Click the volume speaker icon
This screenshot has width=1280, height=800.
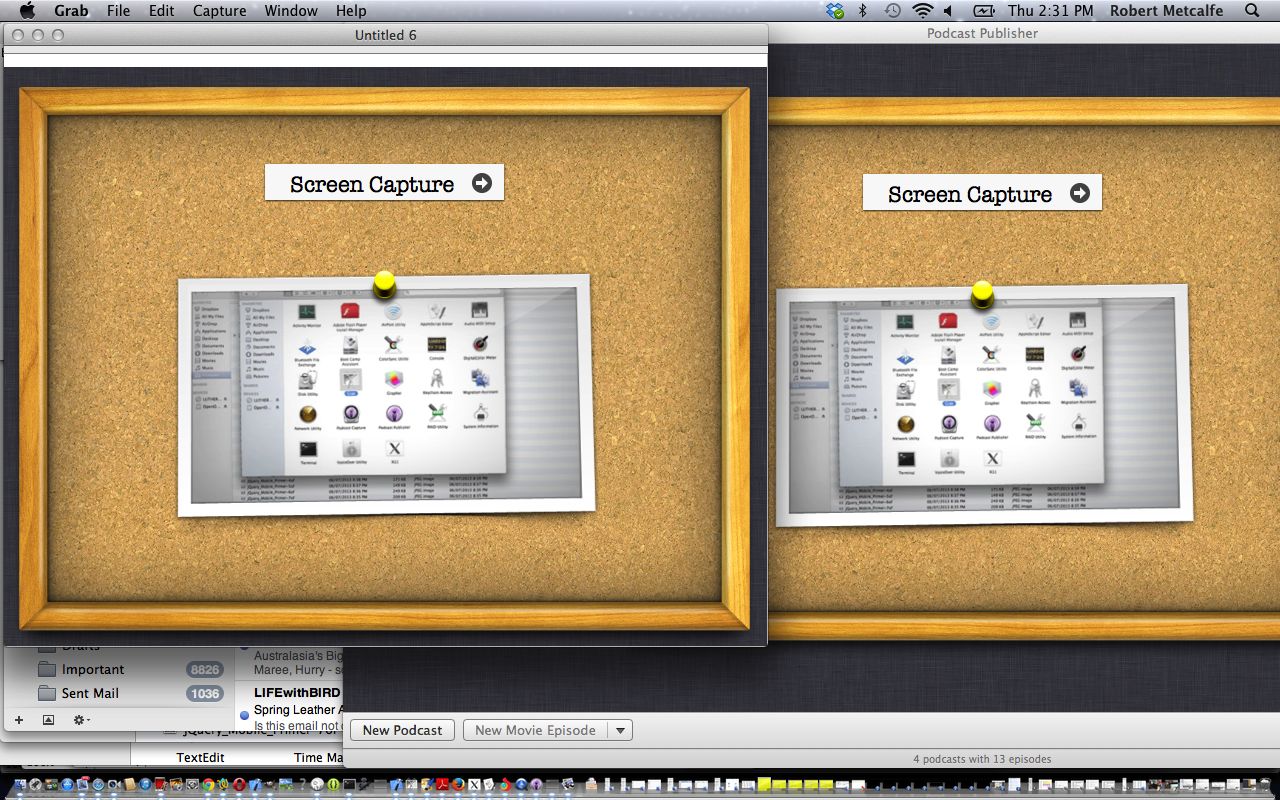pyautogui.click(x=948, y=11)
